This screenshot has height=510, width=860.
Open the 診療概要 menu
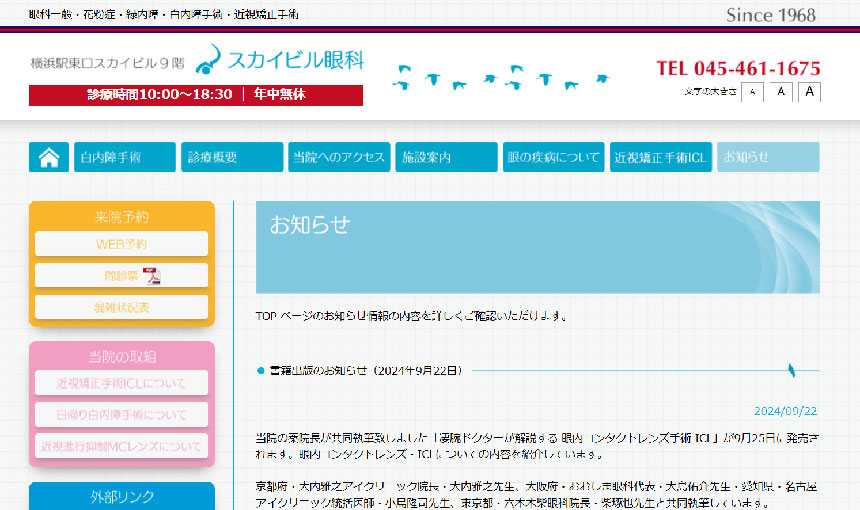pos(232,157)
